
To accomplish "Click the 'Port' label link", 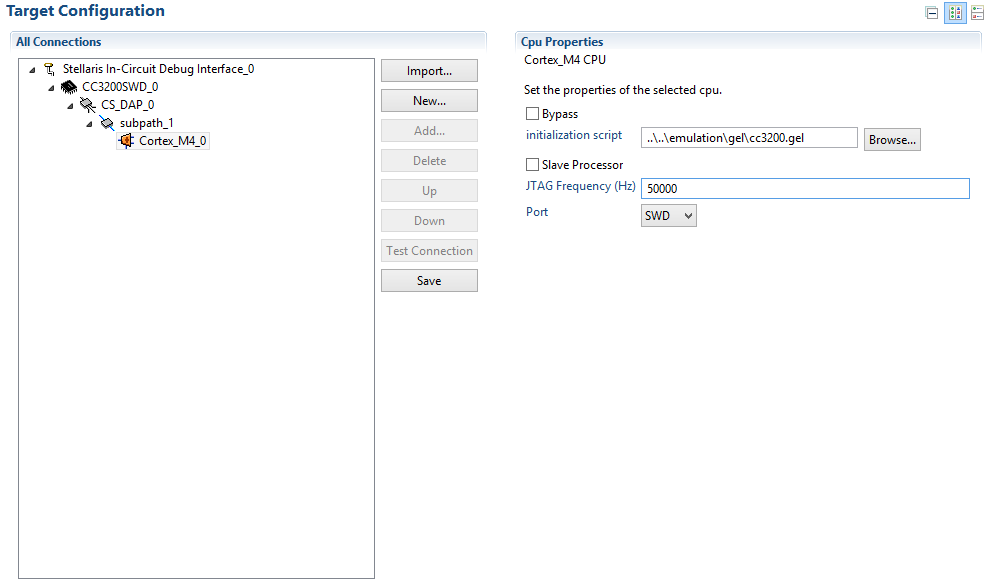I will (537, 212).
